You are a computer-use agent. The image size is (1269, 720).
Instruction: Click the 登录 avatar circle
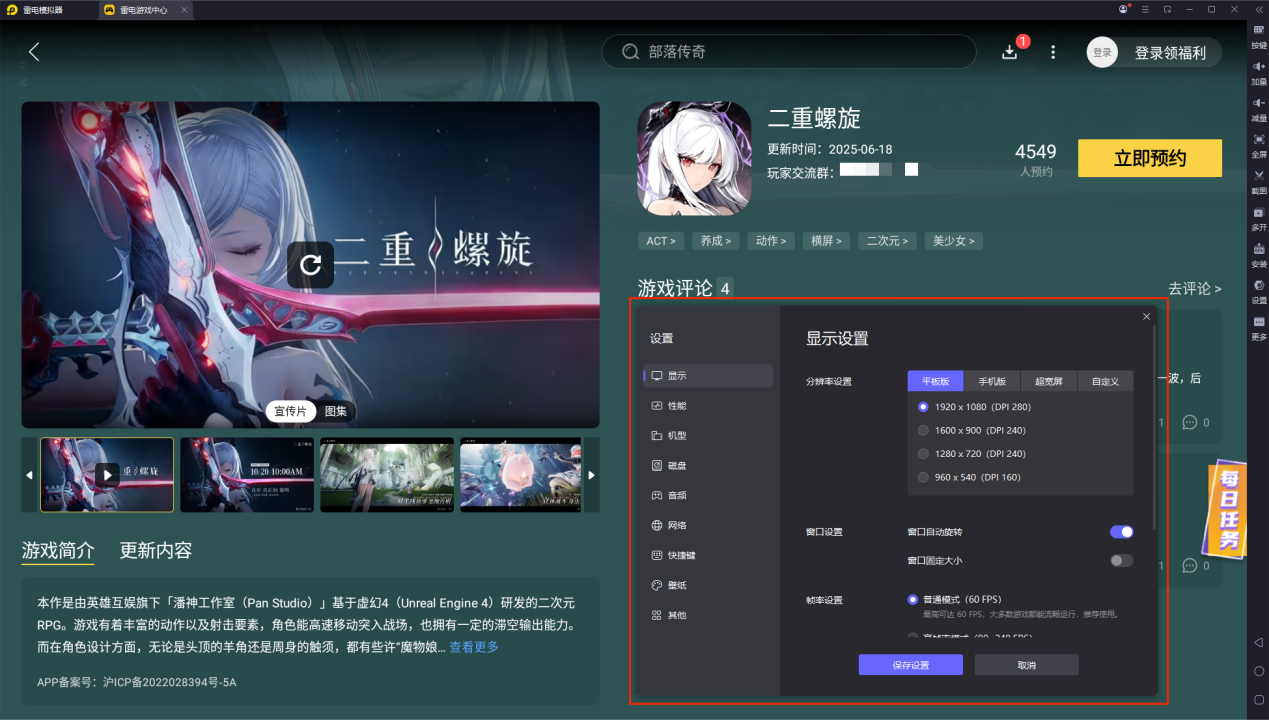point(1102,53)
